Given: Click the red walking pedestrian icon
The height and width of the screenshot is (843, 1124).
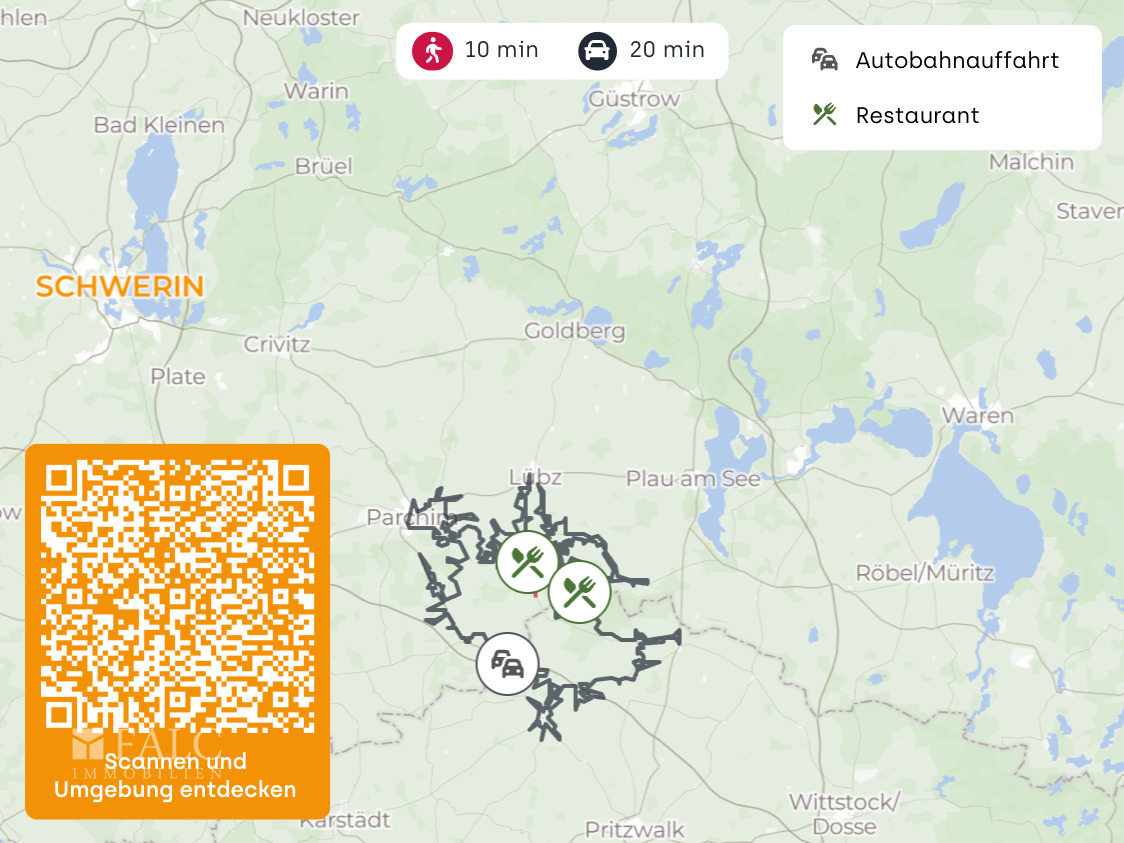Looking at the screenshot, I should click(432, 51).
